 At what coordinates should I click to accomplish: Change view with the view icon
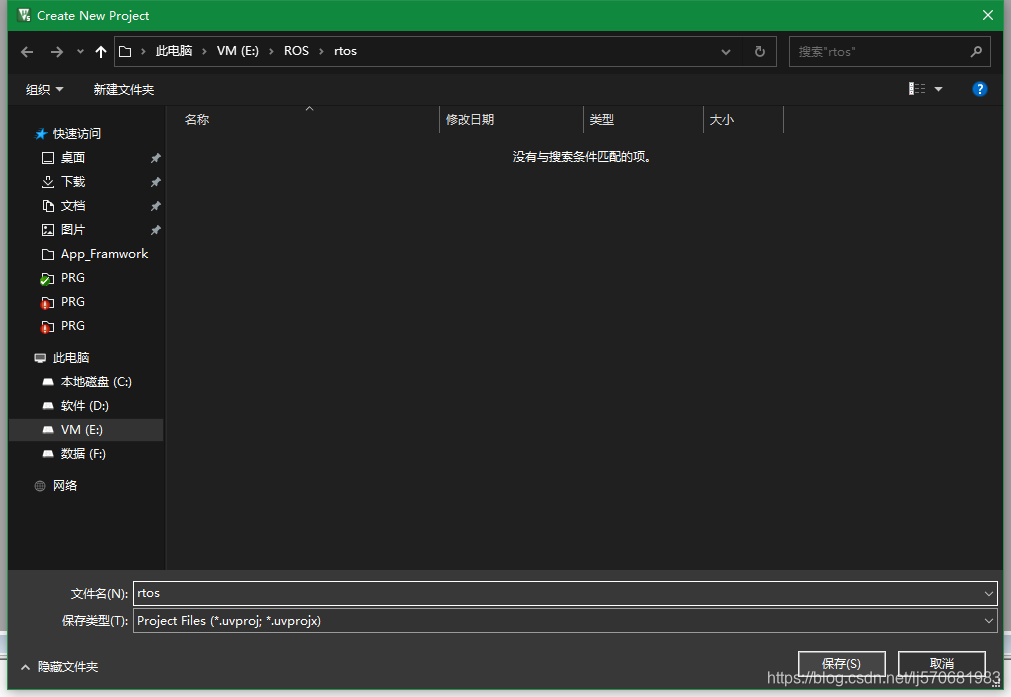pyautogui.click(x=917, y=89)
